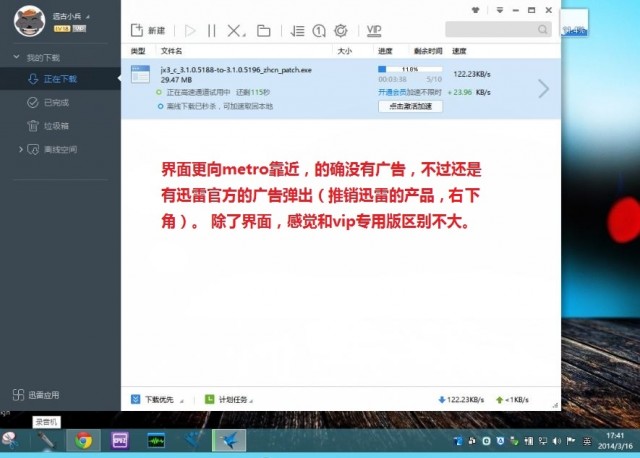Collapse the 我的下载 tree section

coord(16,57)
